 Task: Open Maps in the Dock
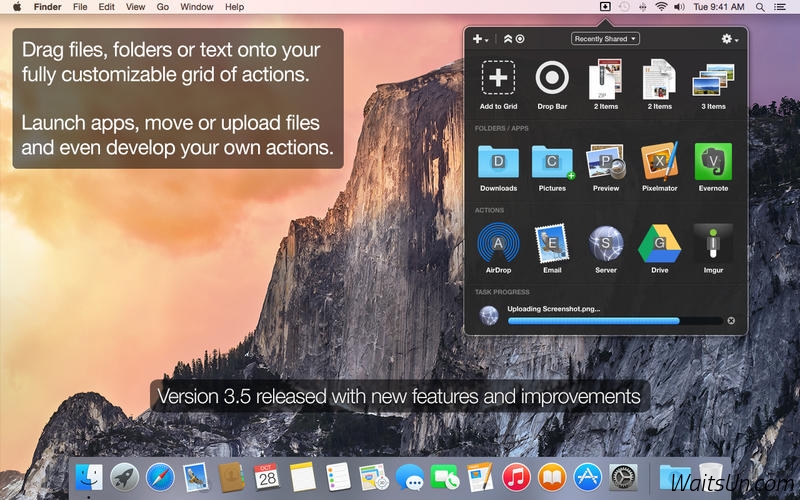[x=373, y=478]
